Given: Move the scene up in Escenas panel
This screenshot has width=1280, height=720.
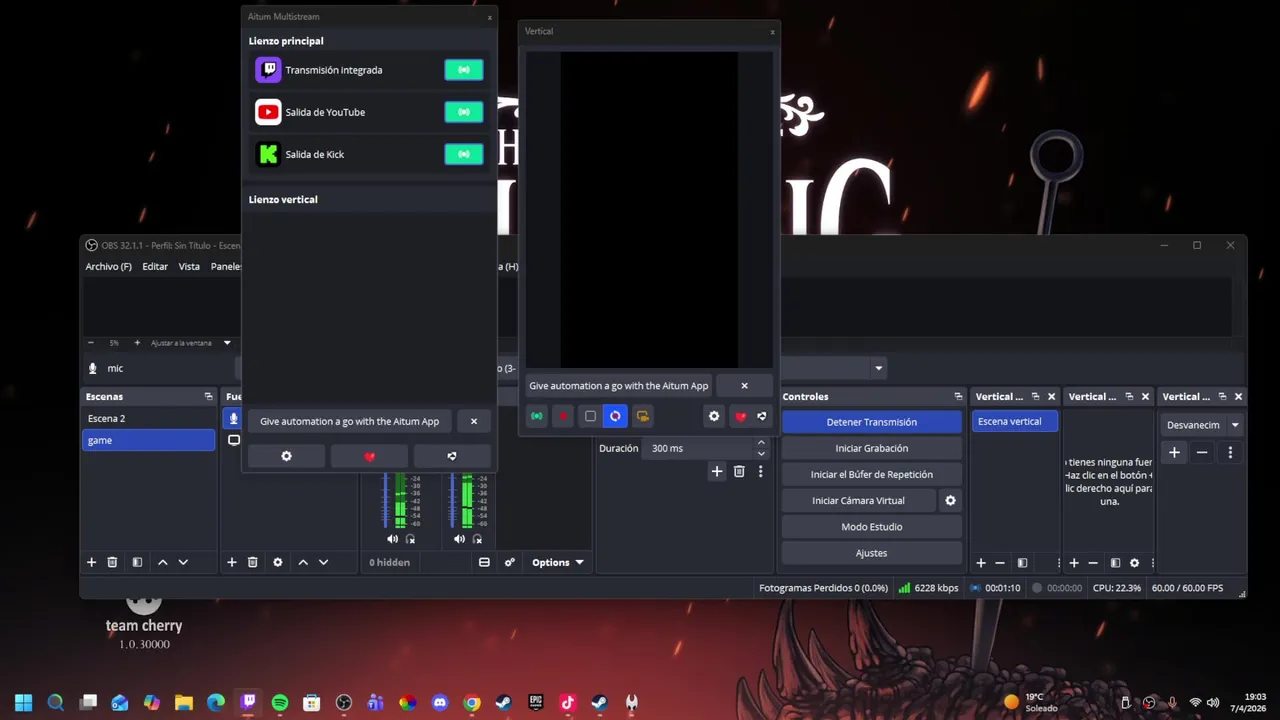Looking at the screenshot, I should click(162, 562).
